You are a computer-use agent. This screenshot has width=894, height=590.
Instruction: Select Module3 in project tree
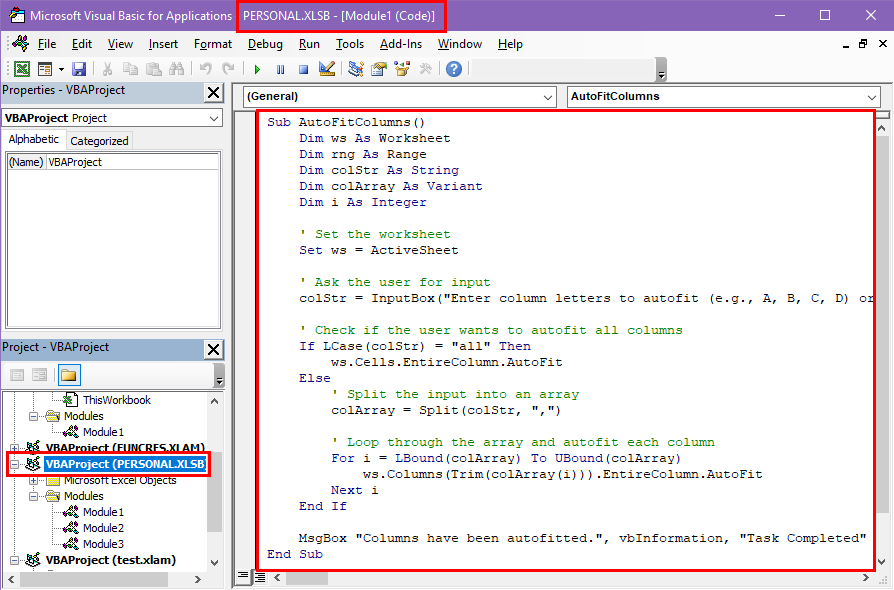(x=103, y=544)
